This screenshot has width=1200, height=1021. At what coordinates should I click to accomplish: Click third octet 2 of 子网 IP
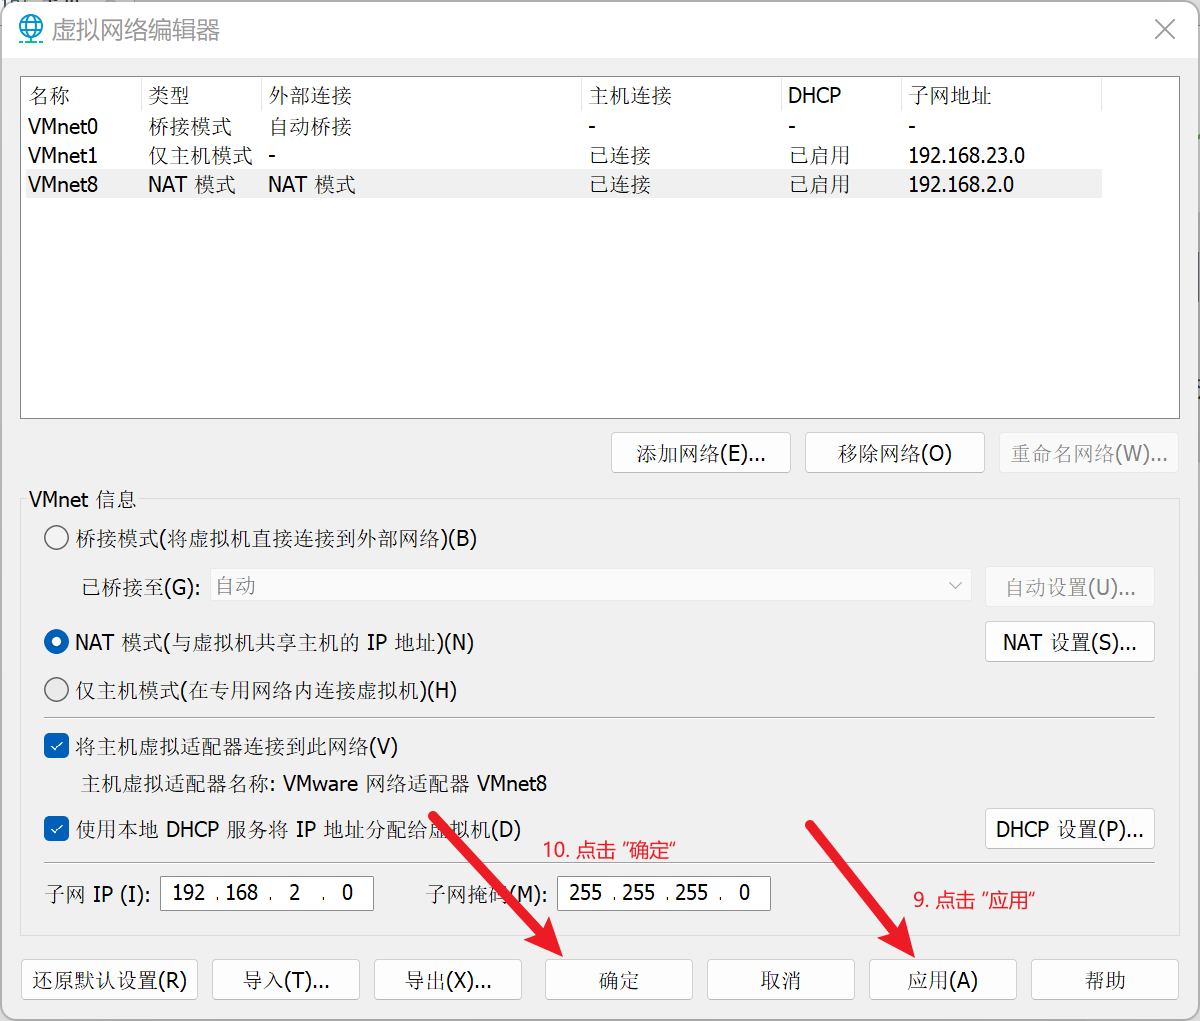point(295,893)
